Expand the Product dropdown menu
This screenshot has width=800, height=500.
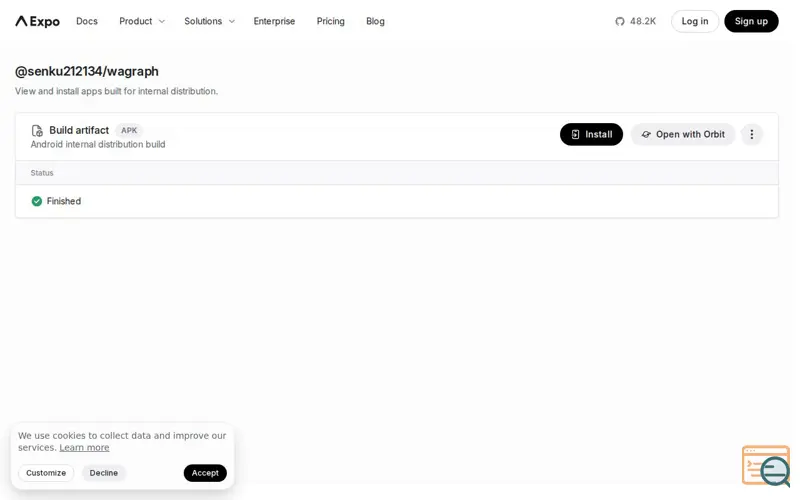click(142, 21)
